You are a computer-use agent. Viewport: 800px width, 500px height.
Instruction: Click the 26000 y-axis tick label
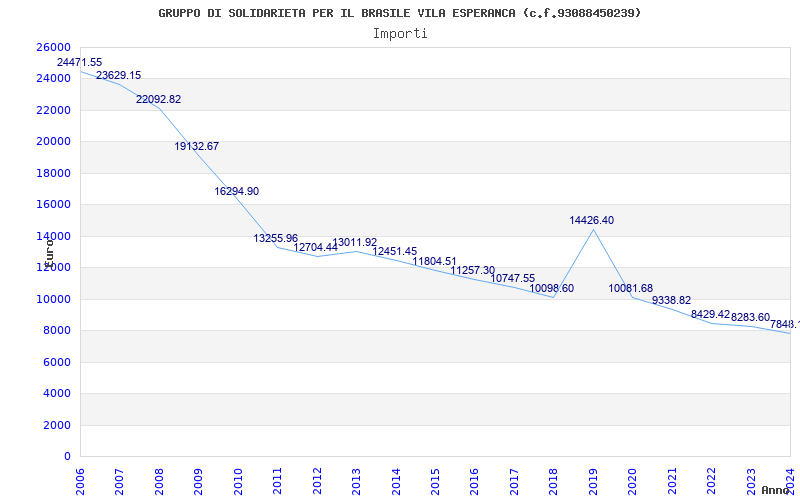[54, 47]
